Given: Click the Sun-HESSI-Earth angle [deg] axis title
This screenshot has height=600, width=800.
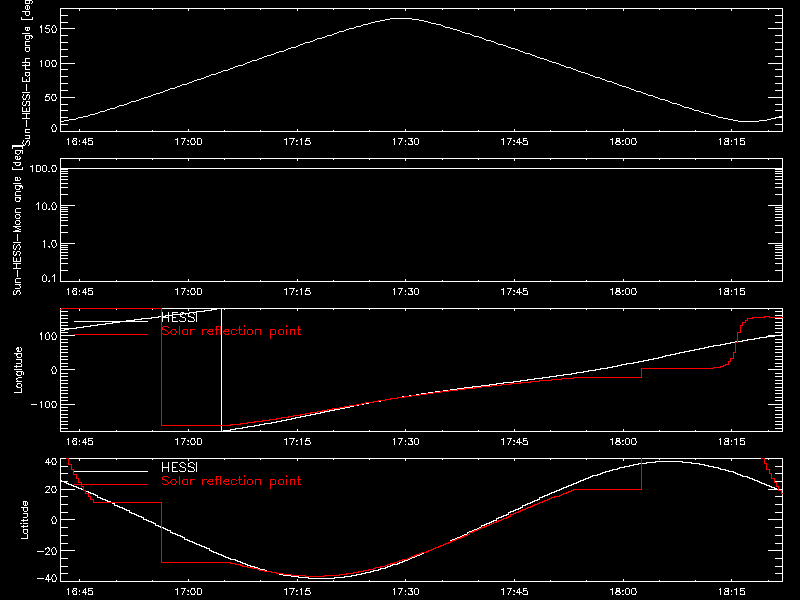Looking at the screenshot, I should tap(27, 71).
